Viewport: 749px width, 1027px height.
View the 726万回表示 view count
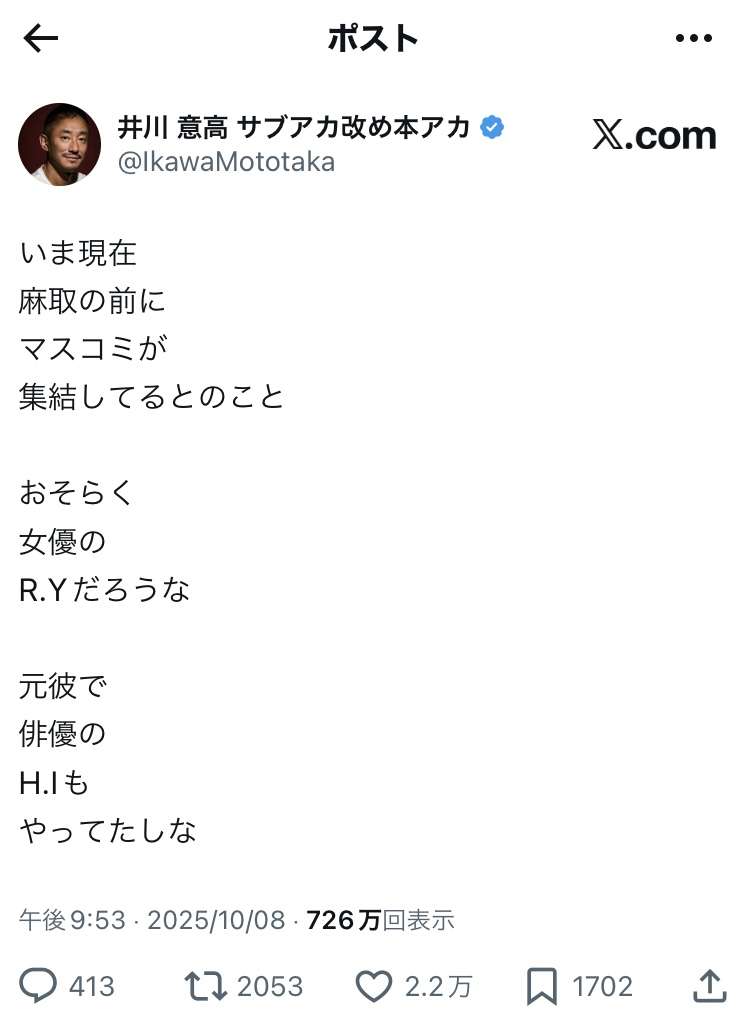coord(380,919)
